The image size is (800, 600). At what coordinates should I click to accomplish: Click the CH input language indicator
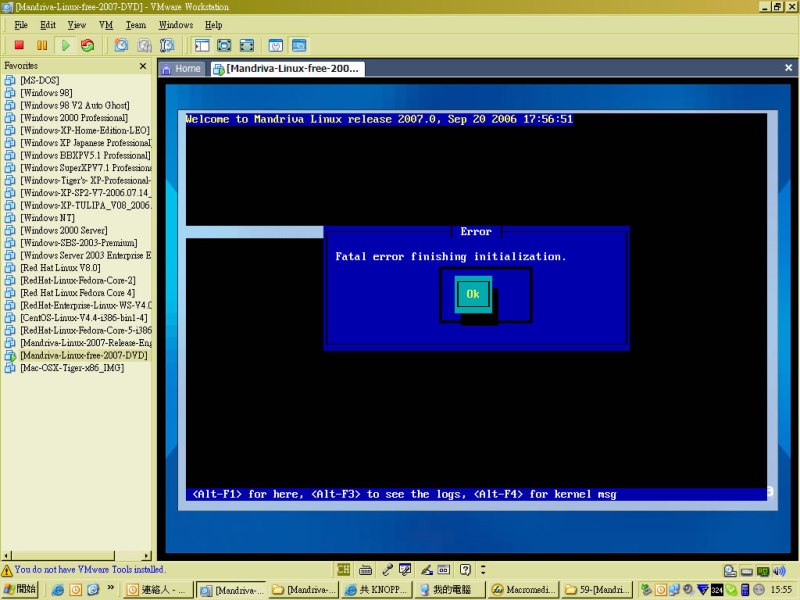click(x=343, y=569)
